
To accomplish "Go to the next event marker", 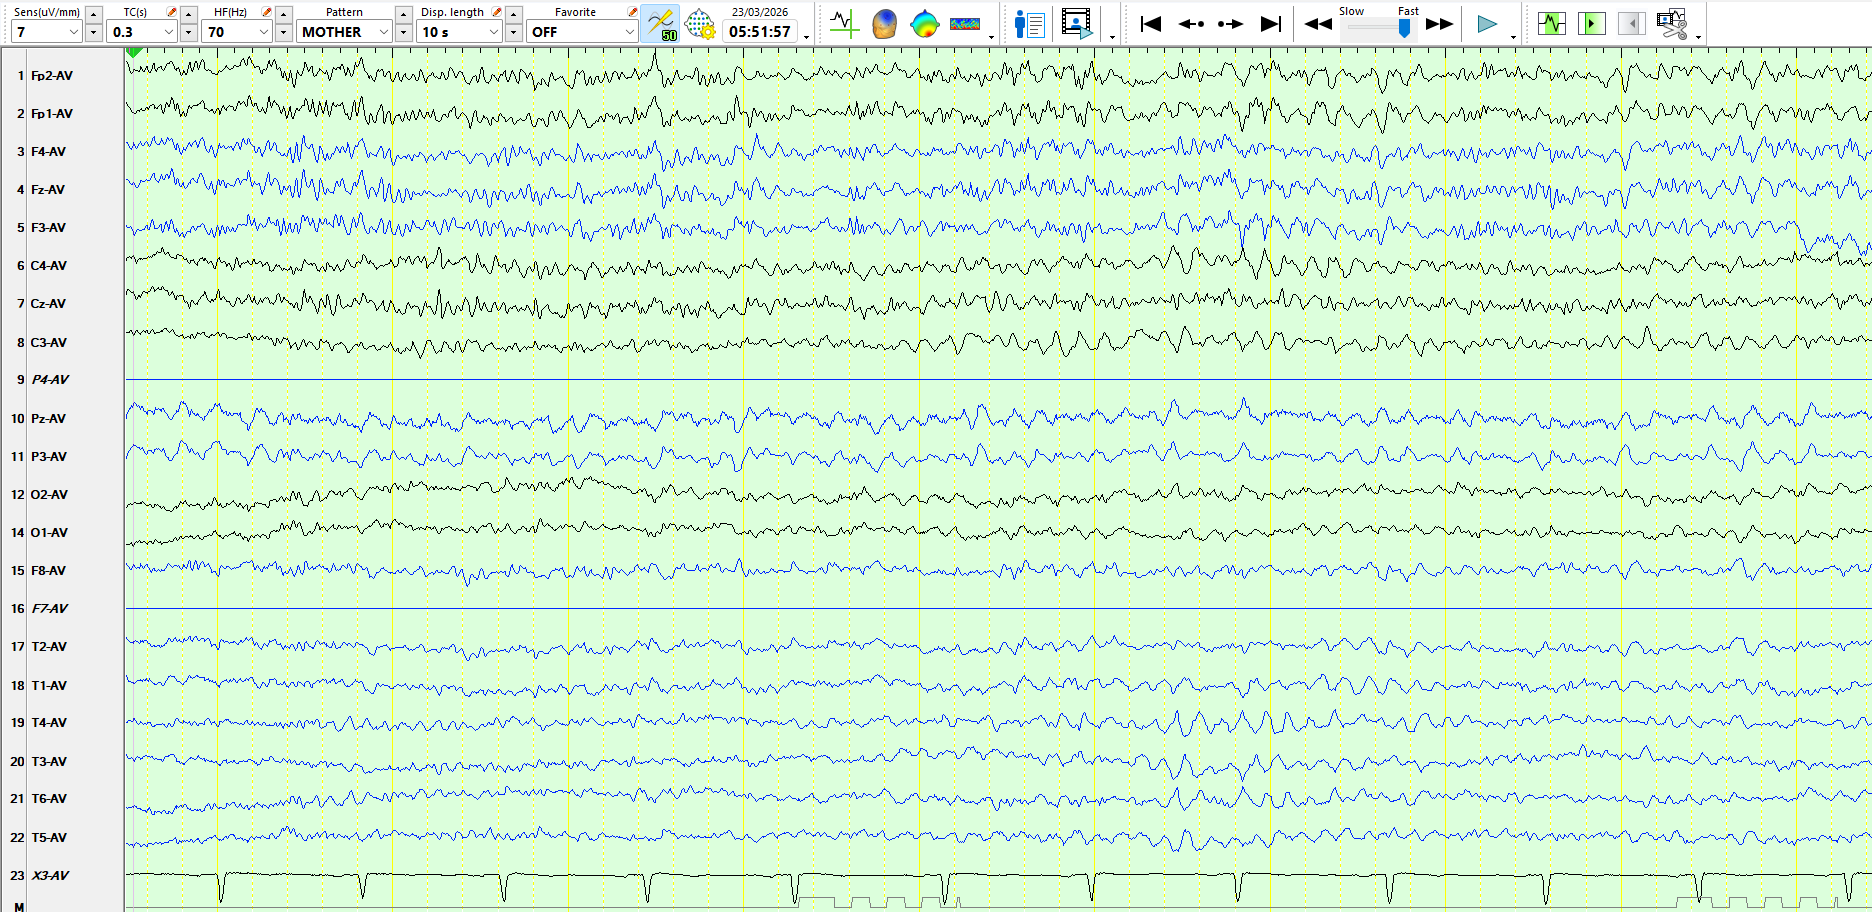I will click(1231, 24).
